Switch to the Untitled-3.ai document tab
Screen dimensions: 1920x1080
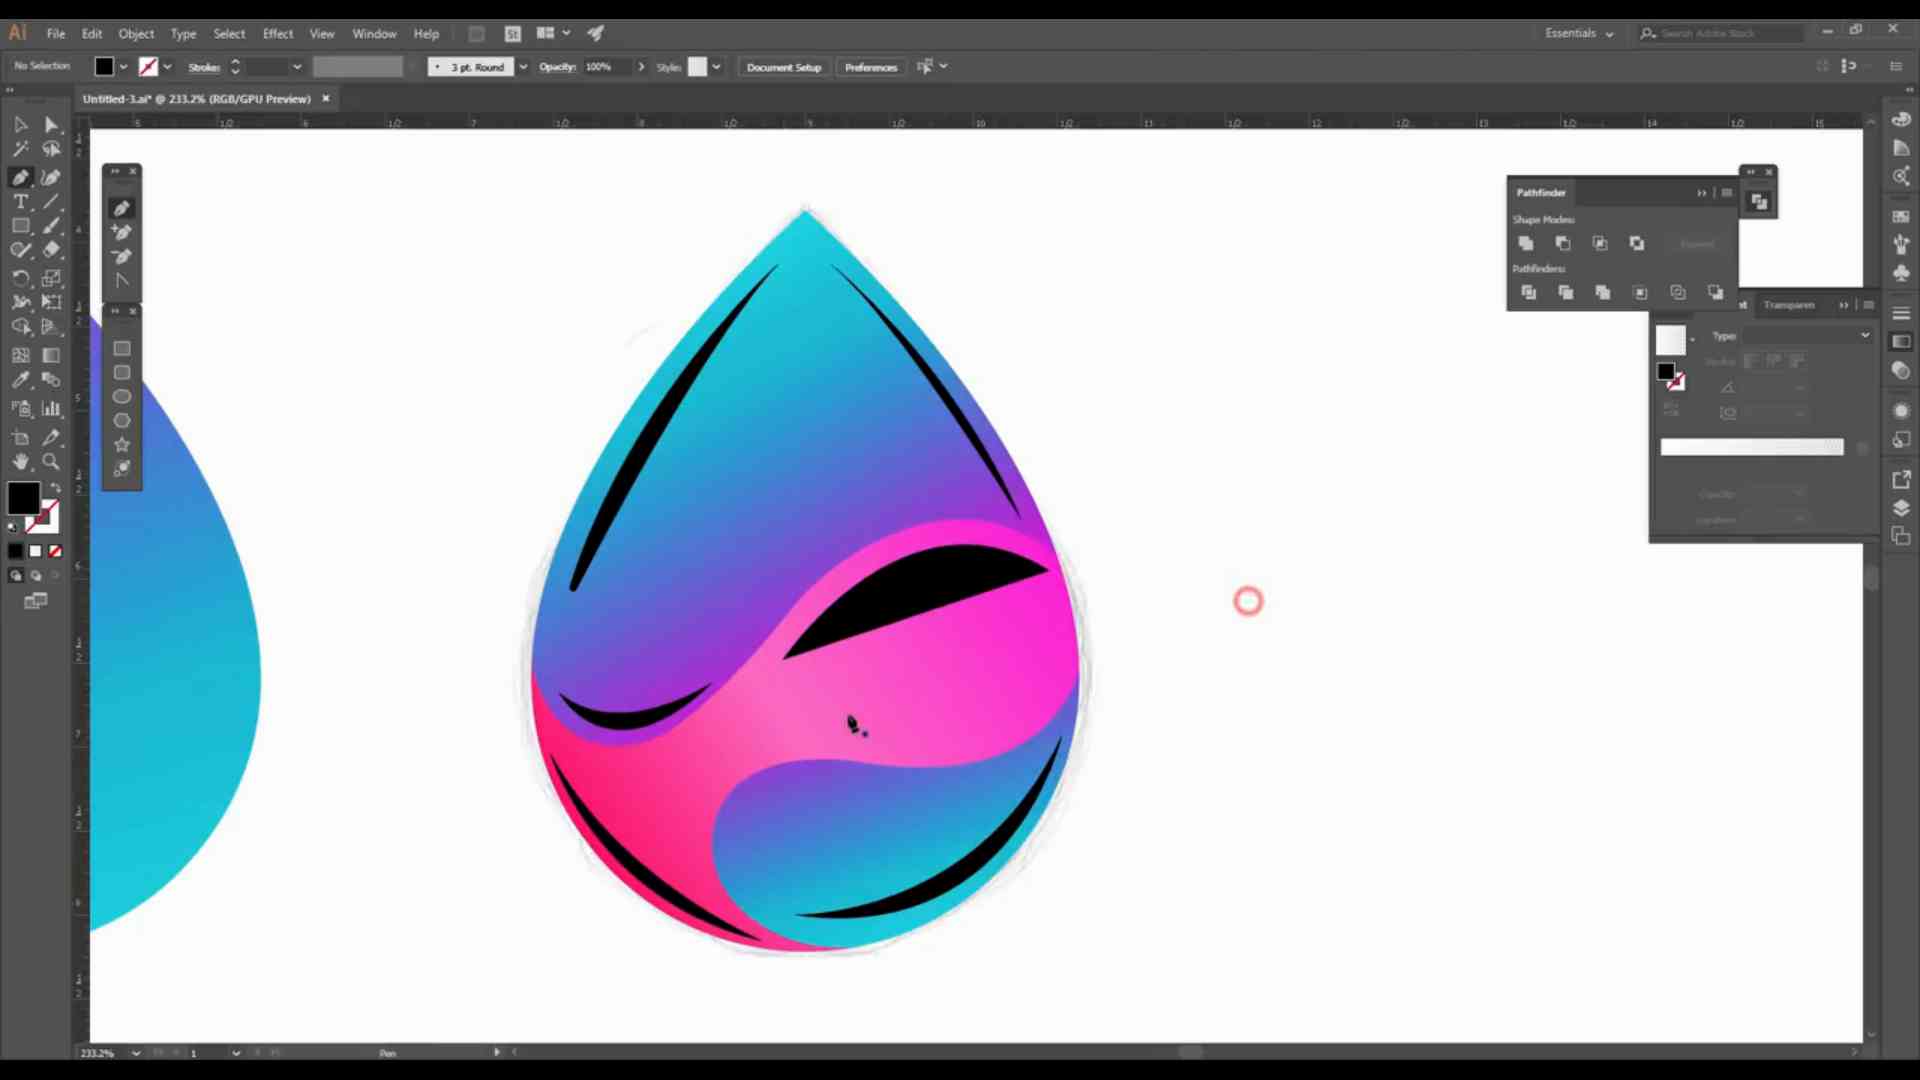coord(197,99)
